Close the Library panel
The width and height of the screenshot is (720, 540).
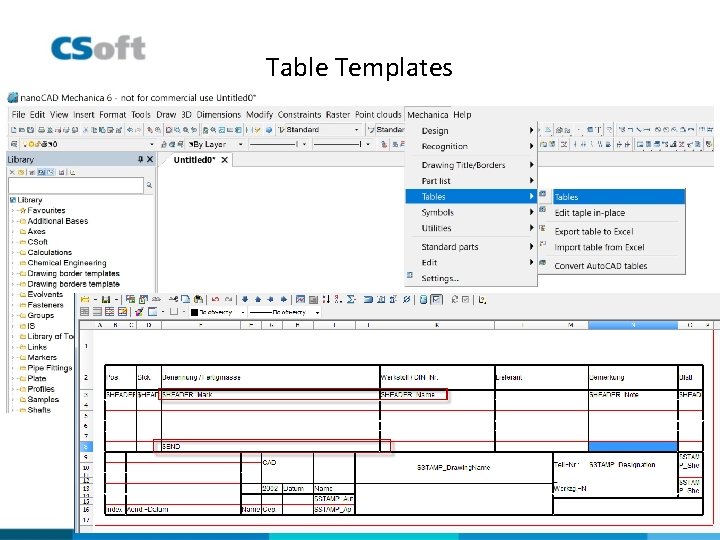(x=150, y=159)
